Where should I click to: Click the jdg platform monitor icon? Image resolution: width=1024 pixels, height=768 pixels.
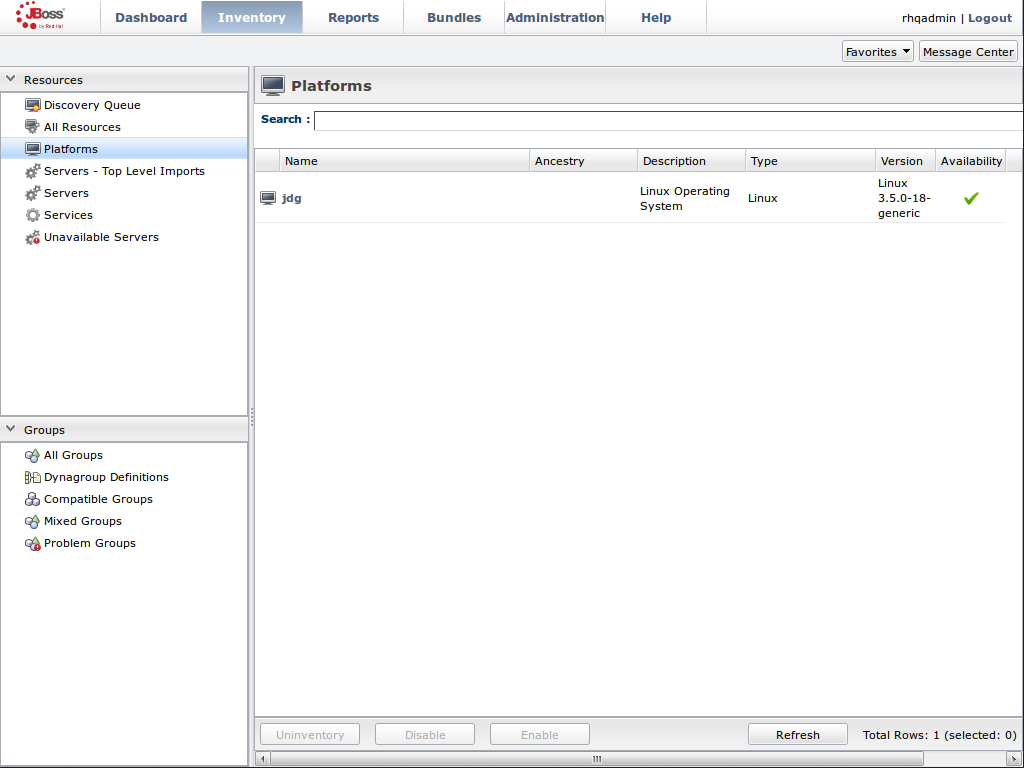coord(268,198)
